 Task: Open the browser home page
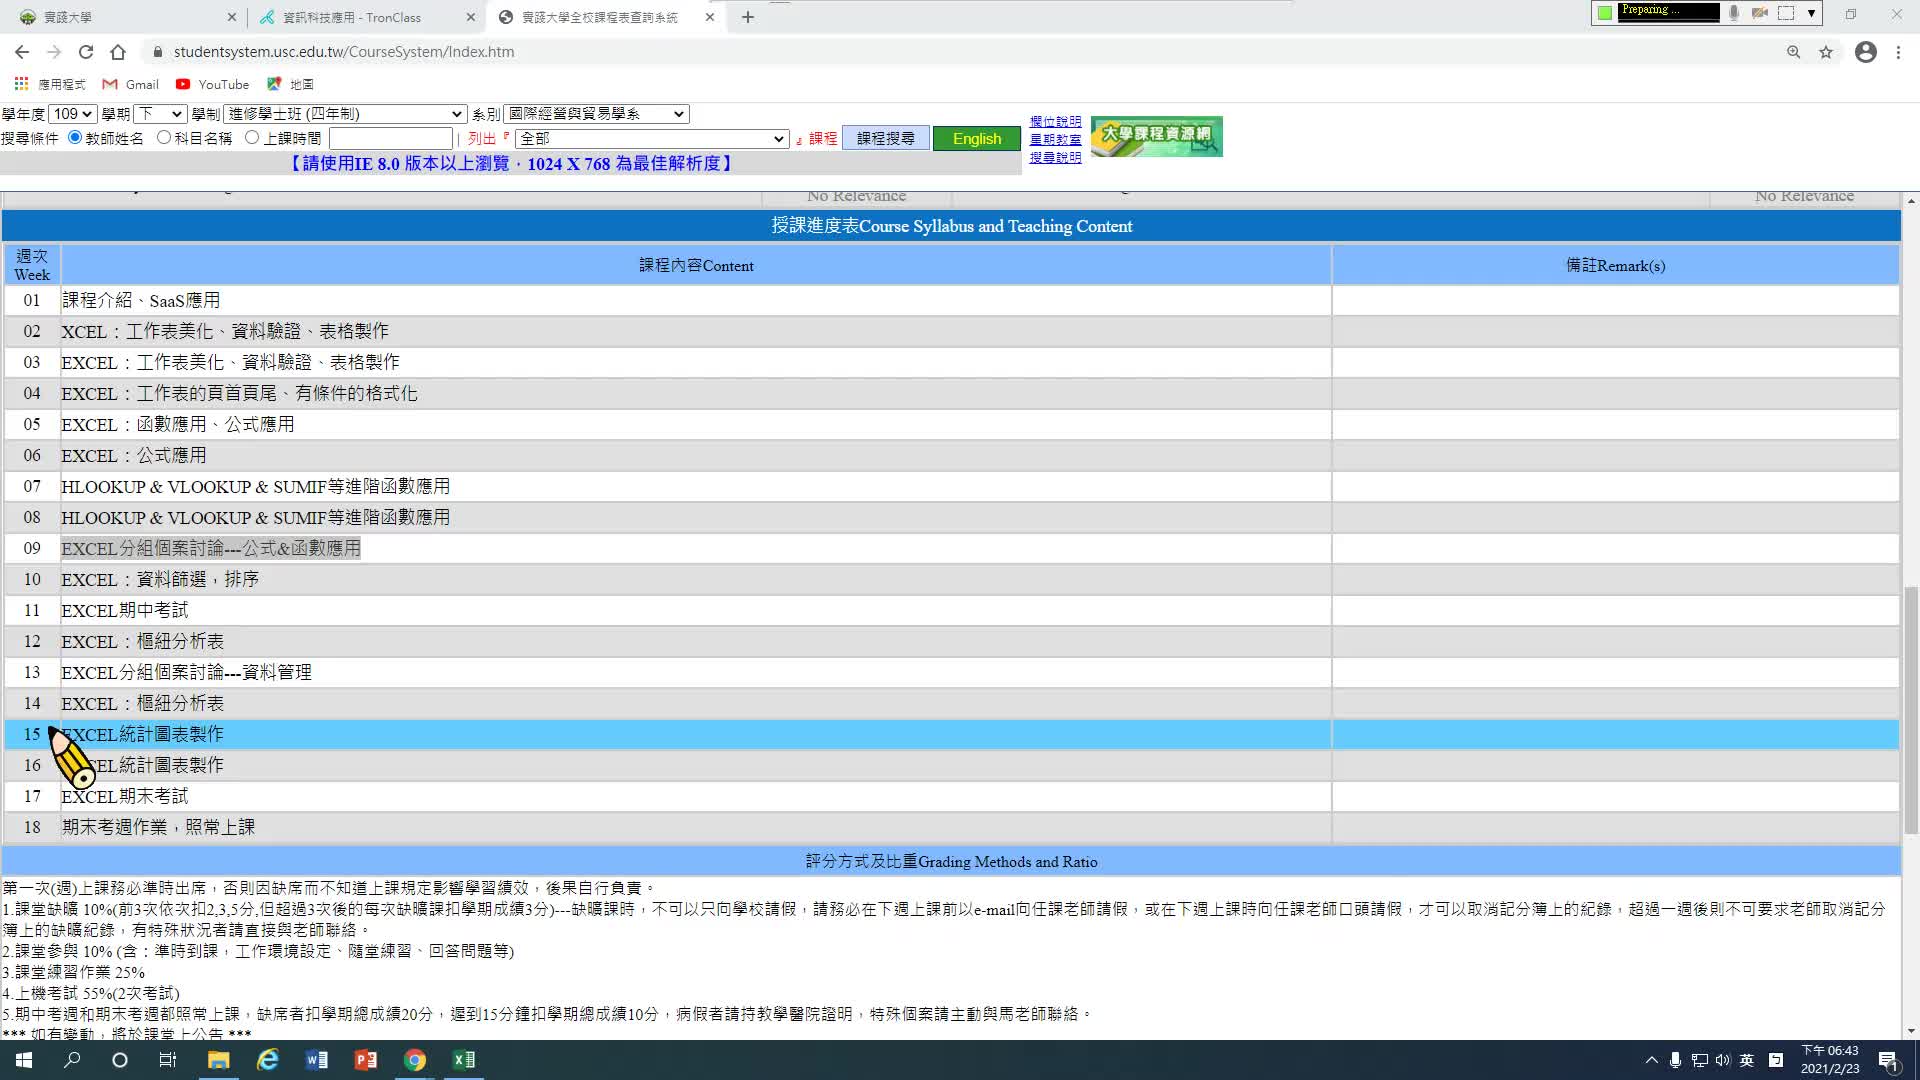[118, 52]
